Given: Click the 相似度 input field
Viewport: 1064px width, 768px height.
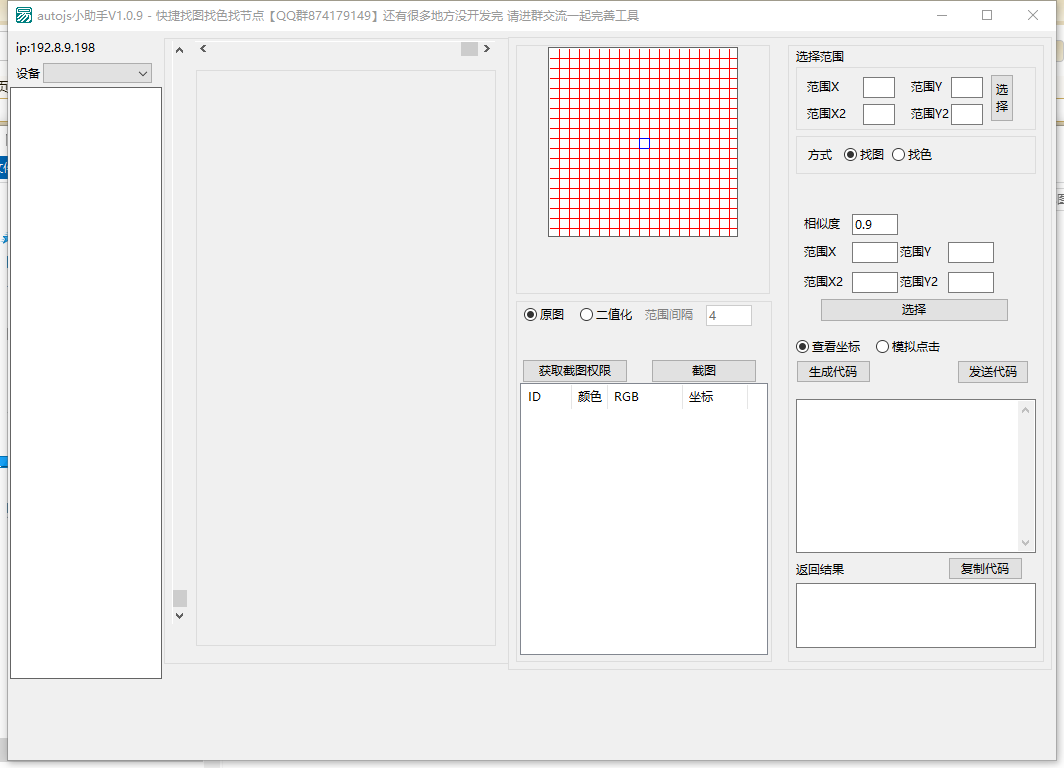Looking at the screenshot, I should tap(874, 225).
